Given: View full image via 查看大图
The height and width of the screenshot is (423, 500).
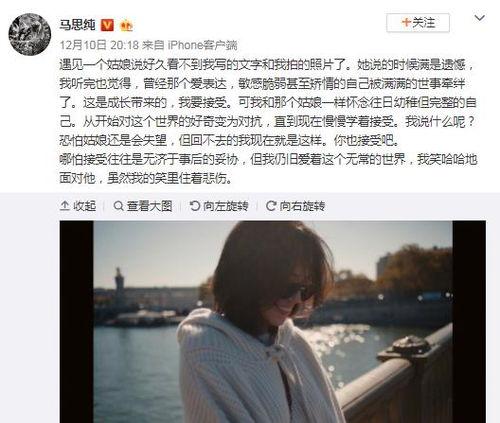Looking at the screenshot, I should (143, 206).
